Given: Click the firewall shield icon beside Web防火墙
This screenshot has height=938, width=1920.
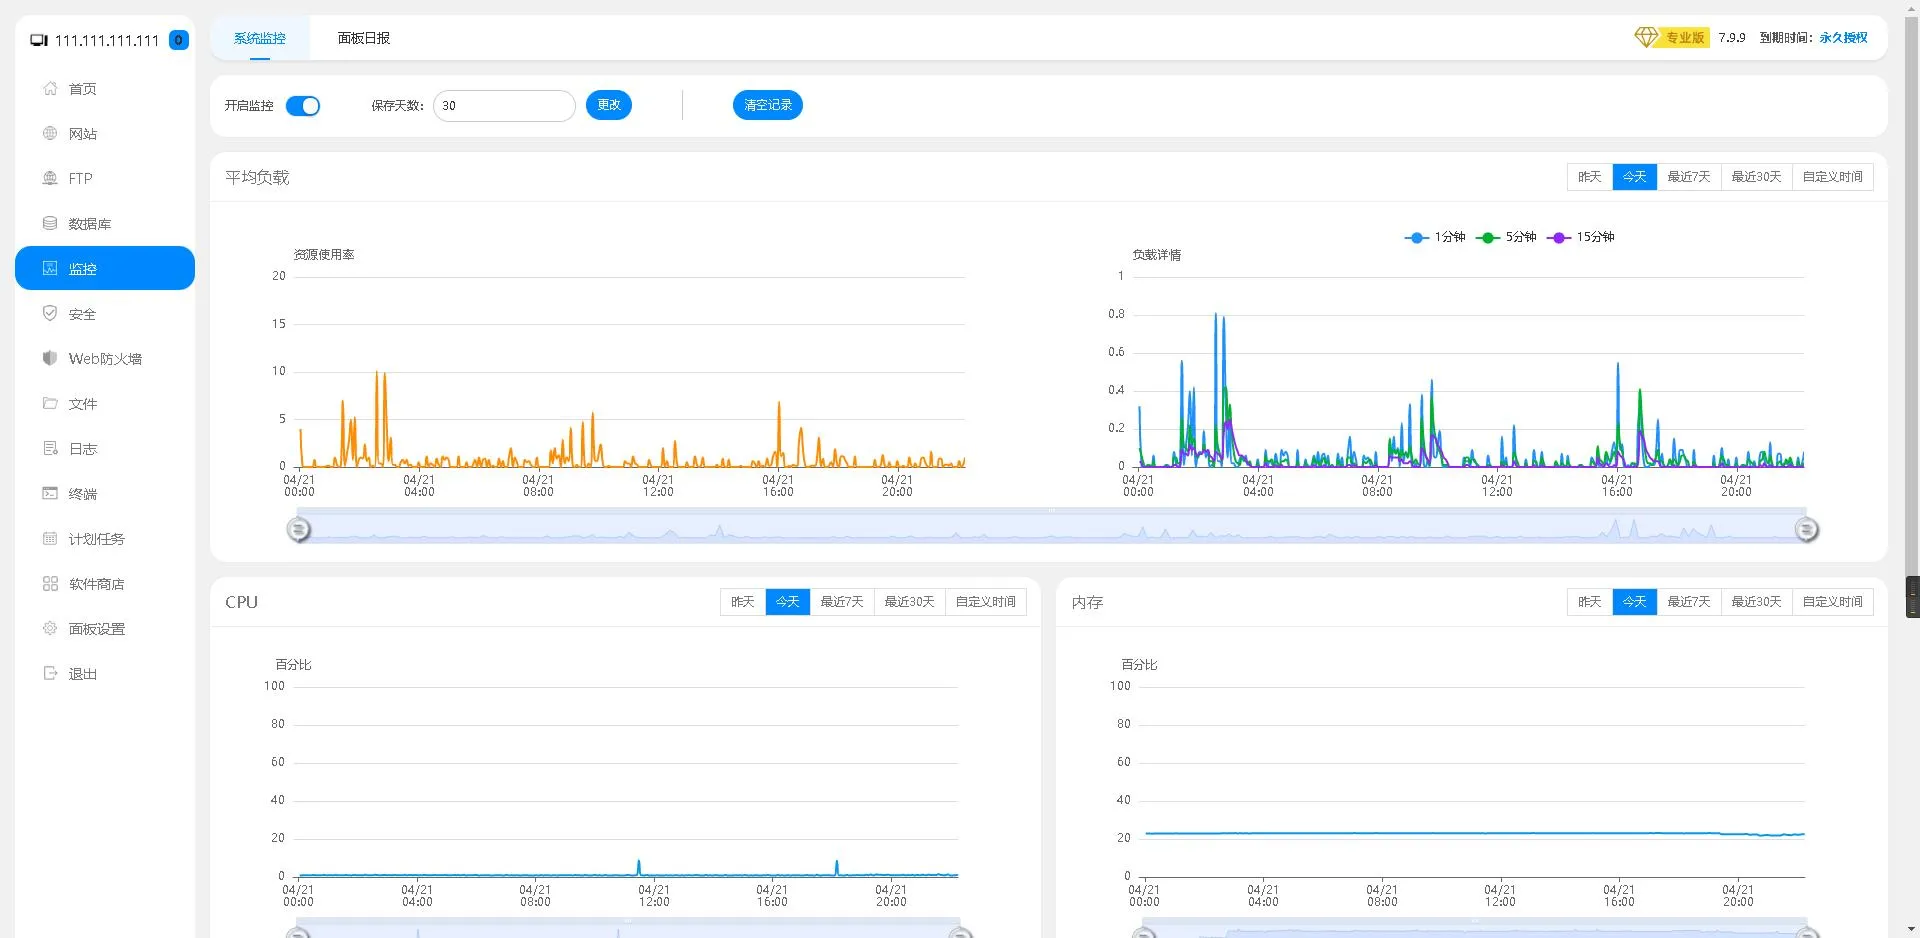Looking at the screenshot, I should 50,359.
